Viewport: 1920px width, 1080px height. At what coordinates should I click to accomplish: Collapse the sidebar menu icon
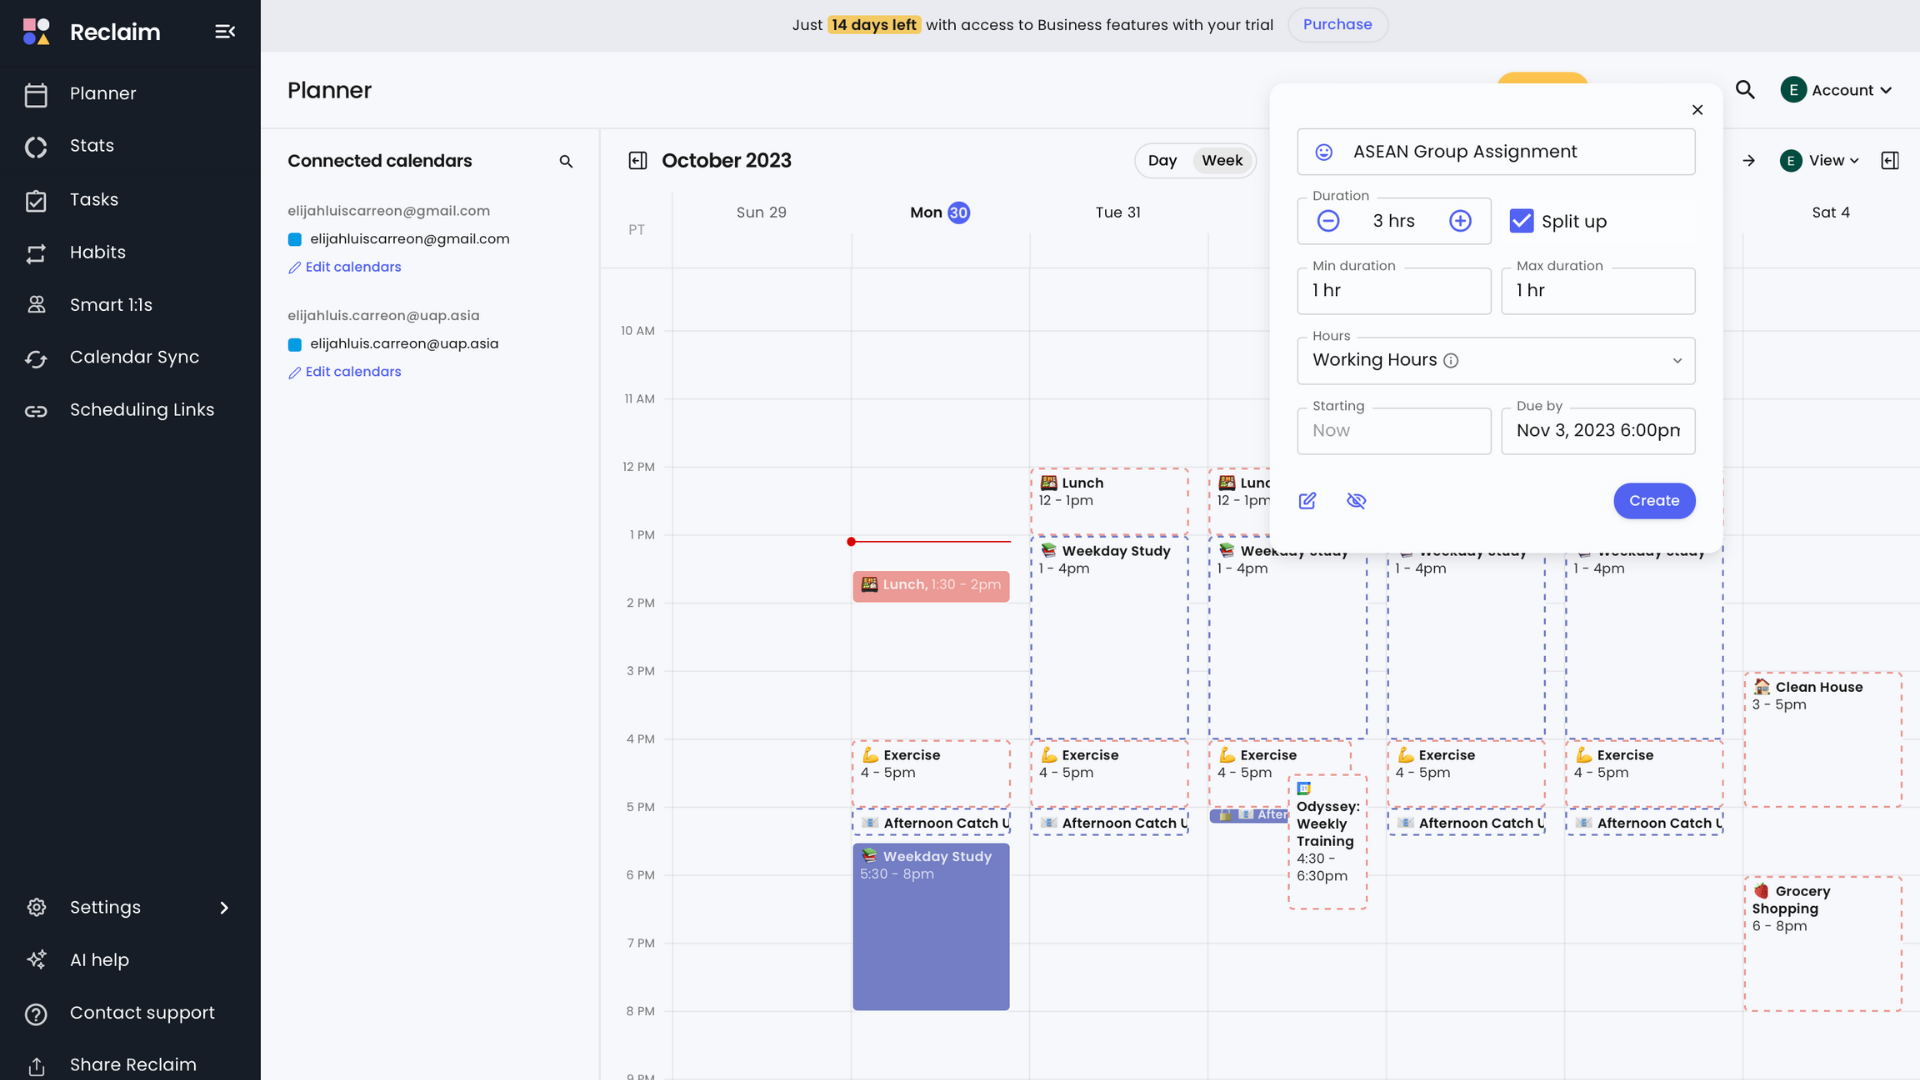225,32
